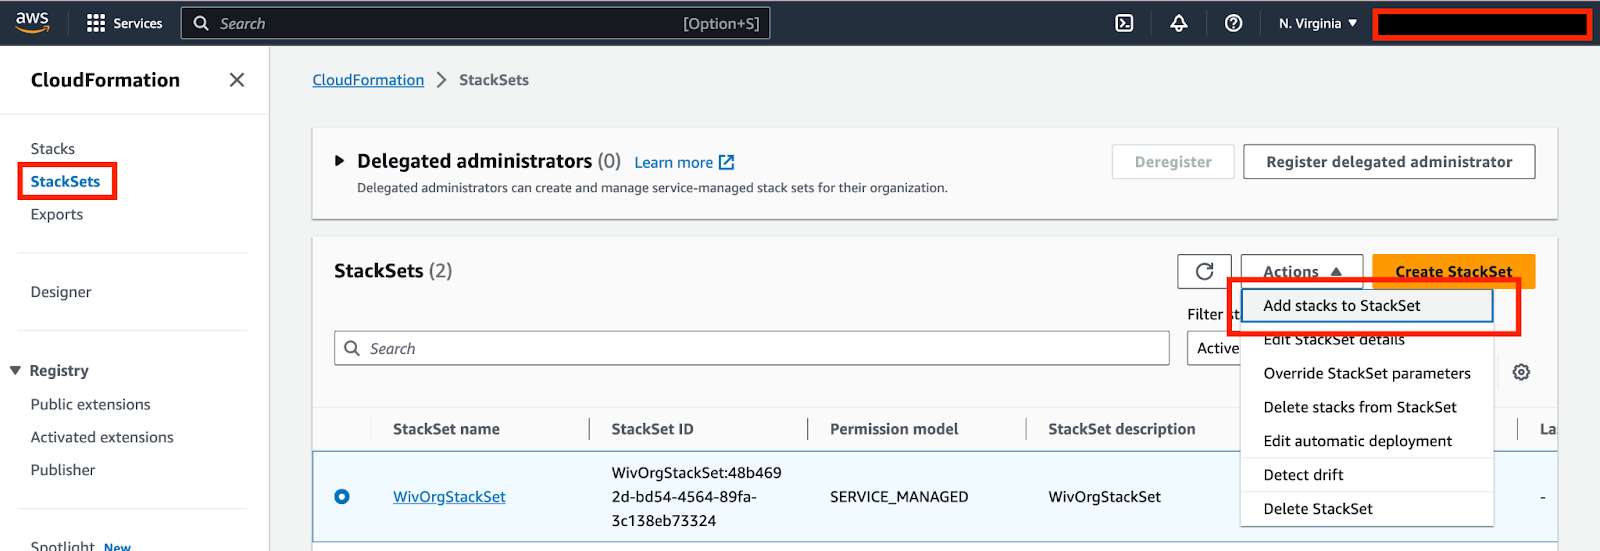
Task: Sort by Permission model column
Action: click(x=894, y=429)
